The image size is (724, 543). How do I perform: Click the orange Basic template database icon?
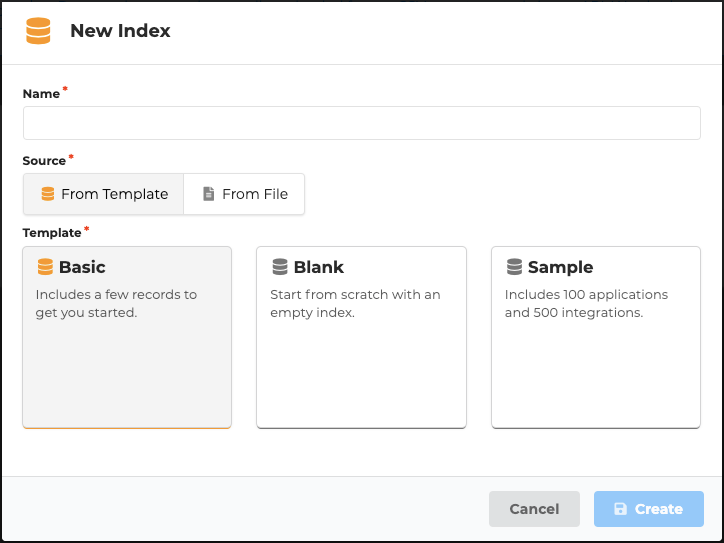(45, 267)
